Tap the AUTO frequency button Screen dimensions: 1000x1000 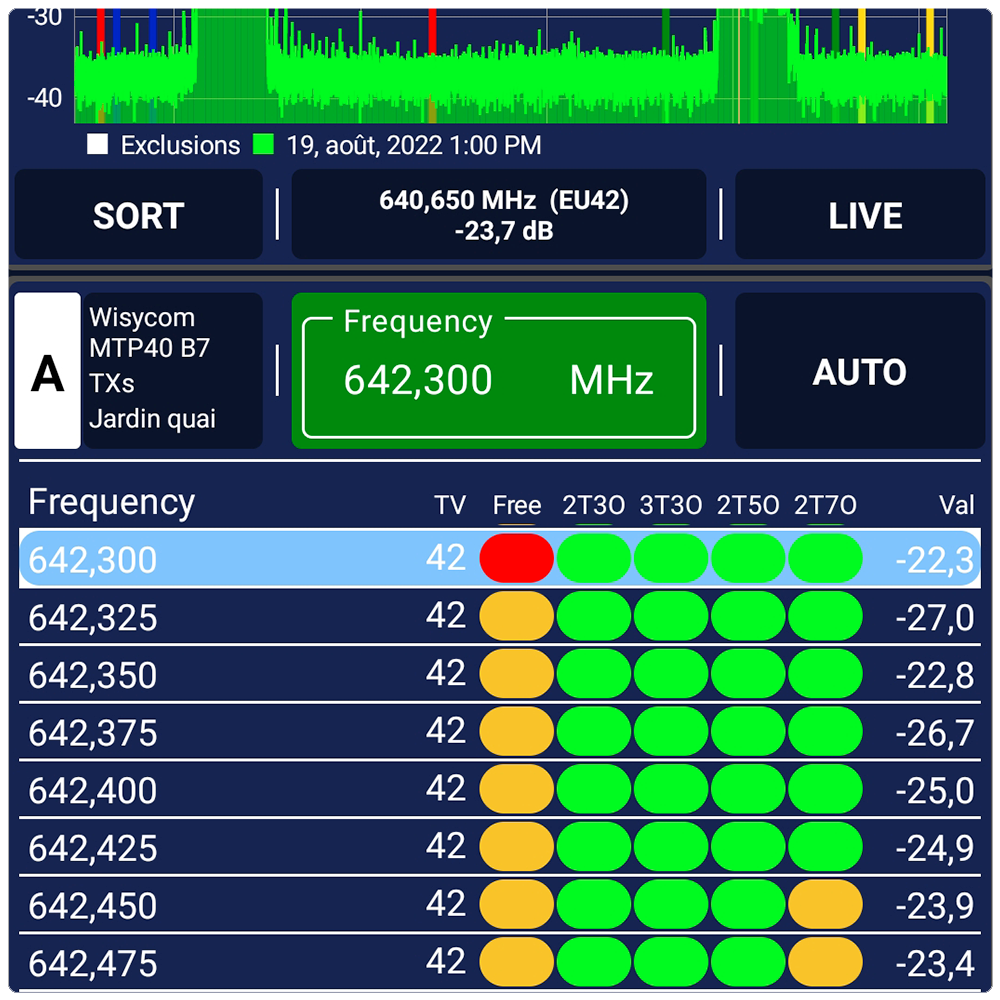point(860,371)
